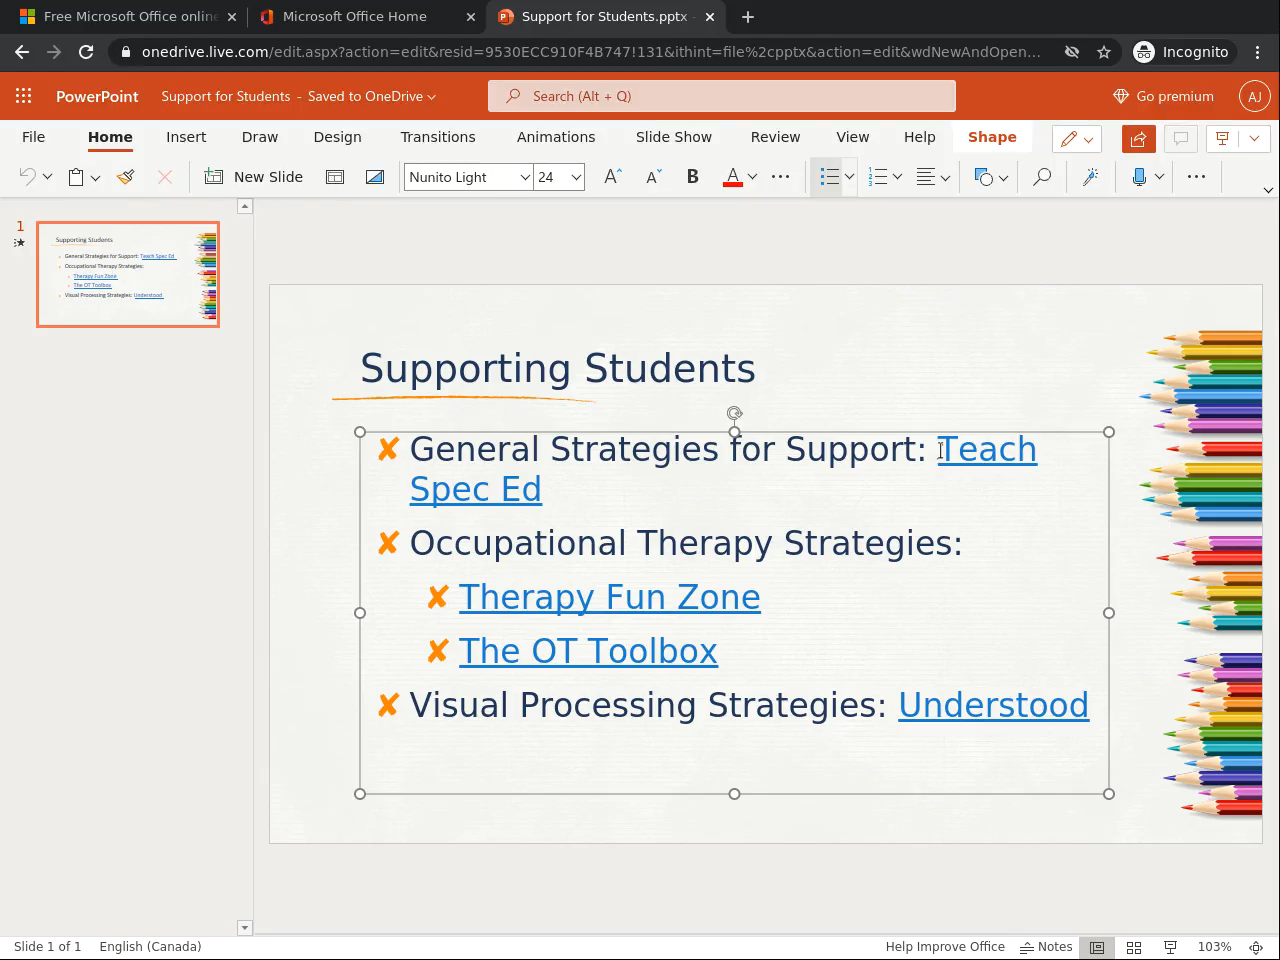Expand the bullet styles dropdown arrow
Image resolution: width=1280 pixels, height=960 pixels.
[x=849, y=177]
